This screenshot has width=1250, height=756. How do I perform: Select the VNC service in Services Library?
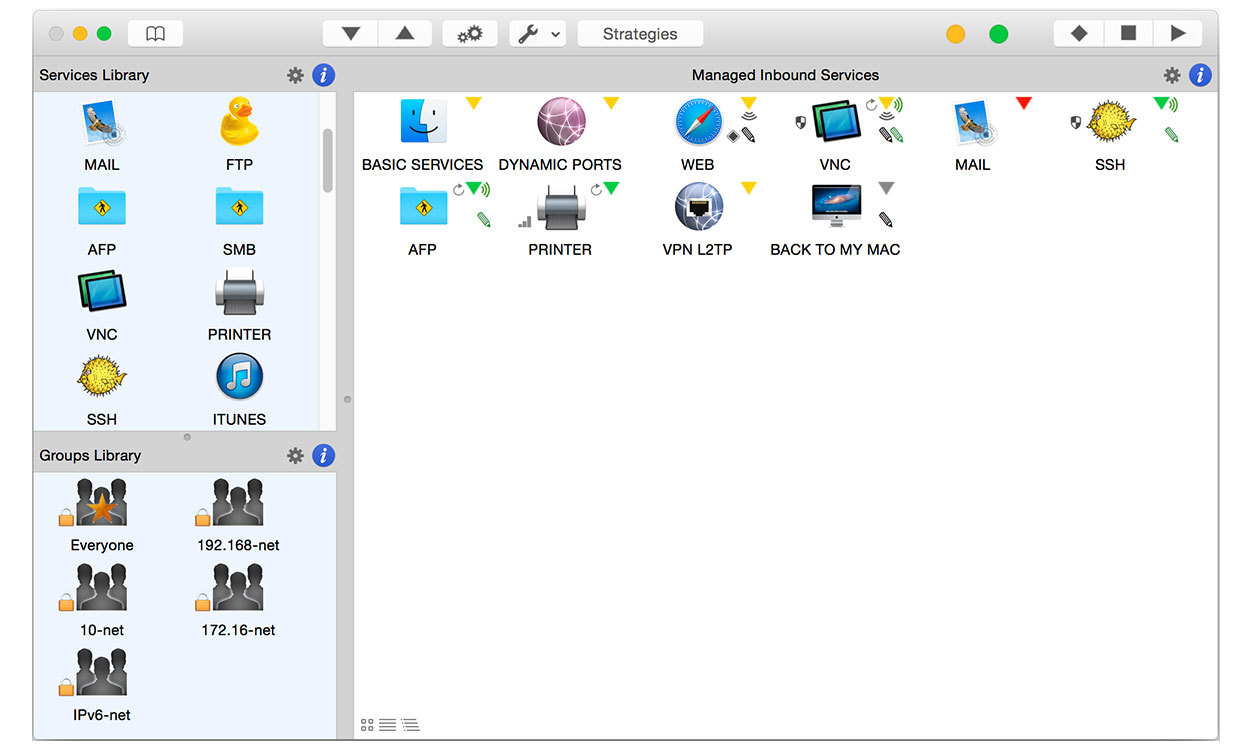(101, 292)
